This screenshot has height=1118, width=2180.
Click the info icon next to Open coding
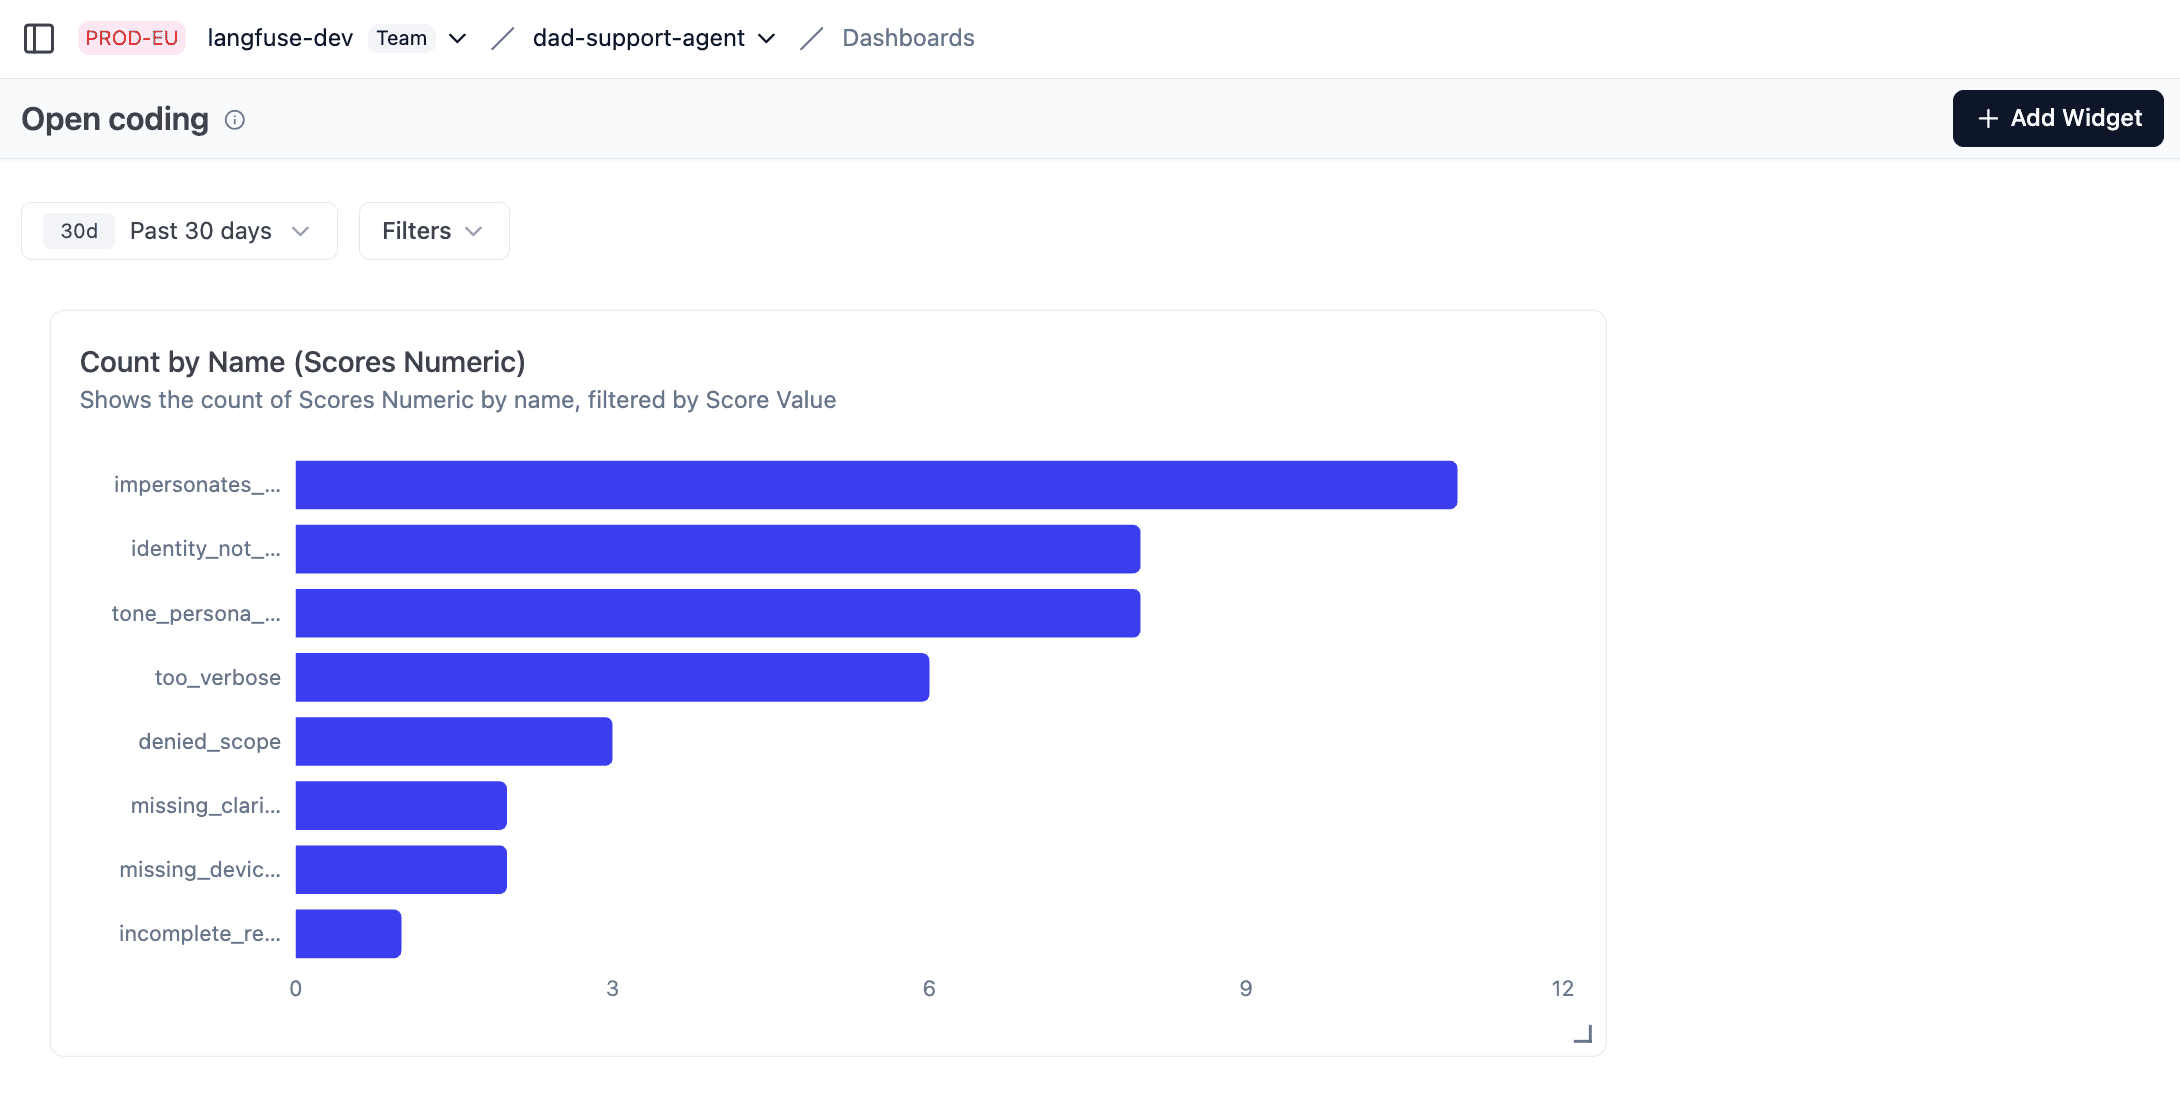point(235,120)
